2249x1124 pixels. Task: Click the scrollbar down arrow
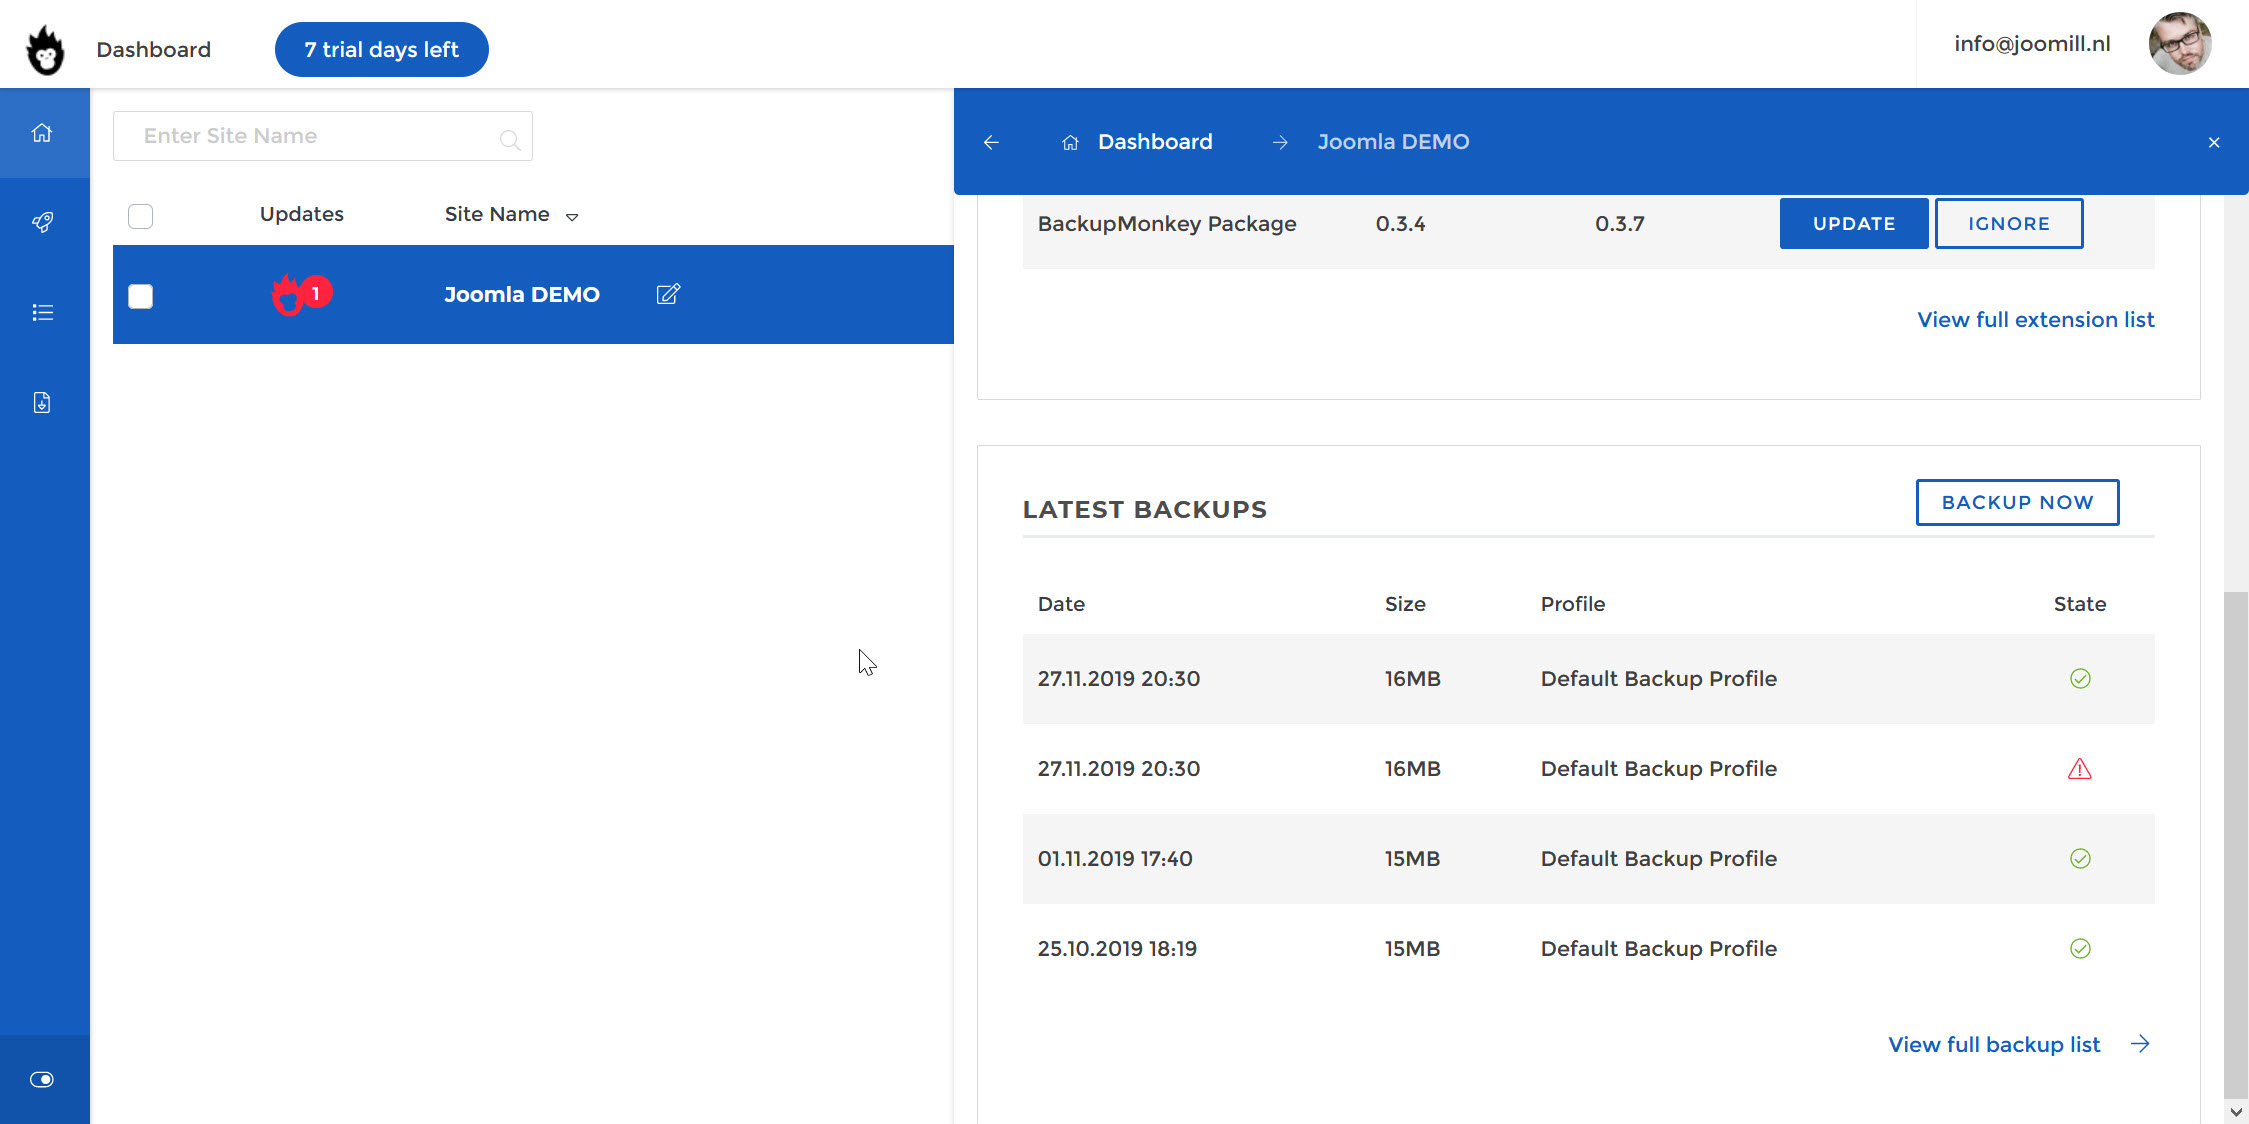tap(2236, 1112)
